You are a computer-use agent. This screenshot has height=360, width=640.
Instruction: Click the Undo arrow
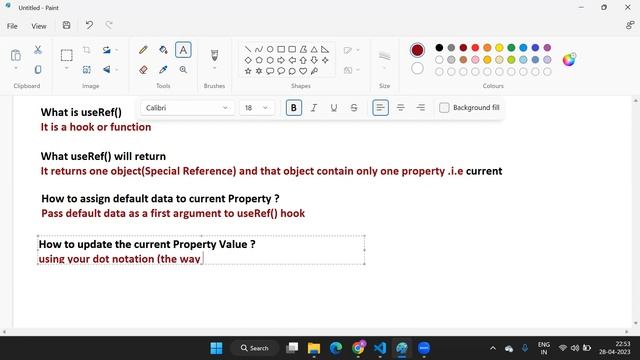coord(89,25)
